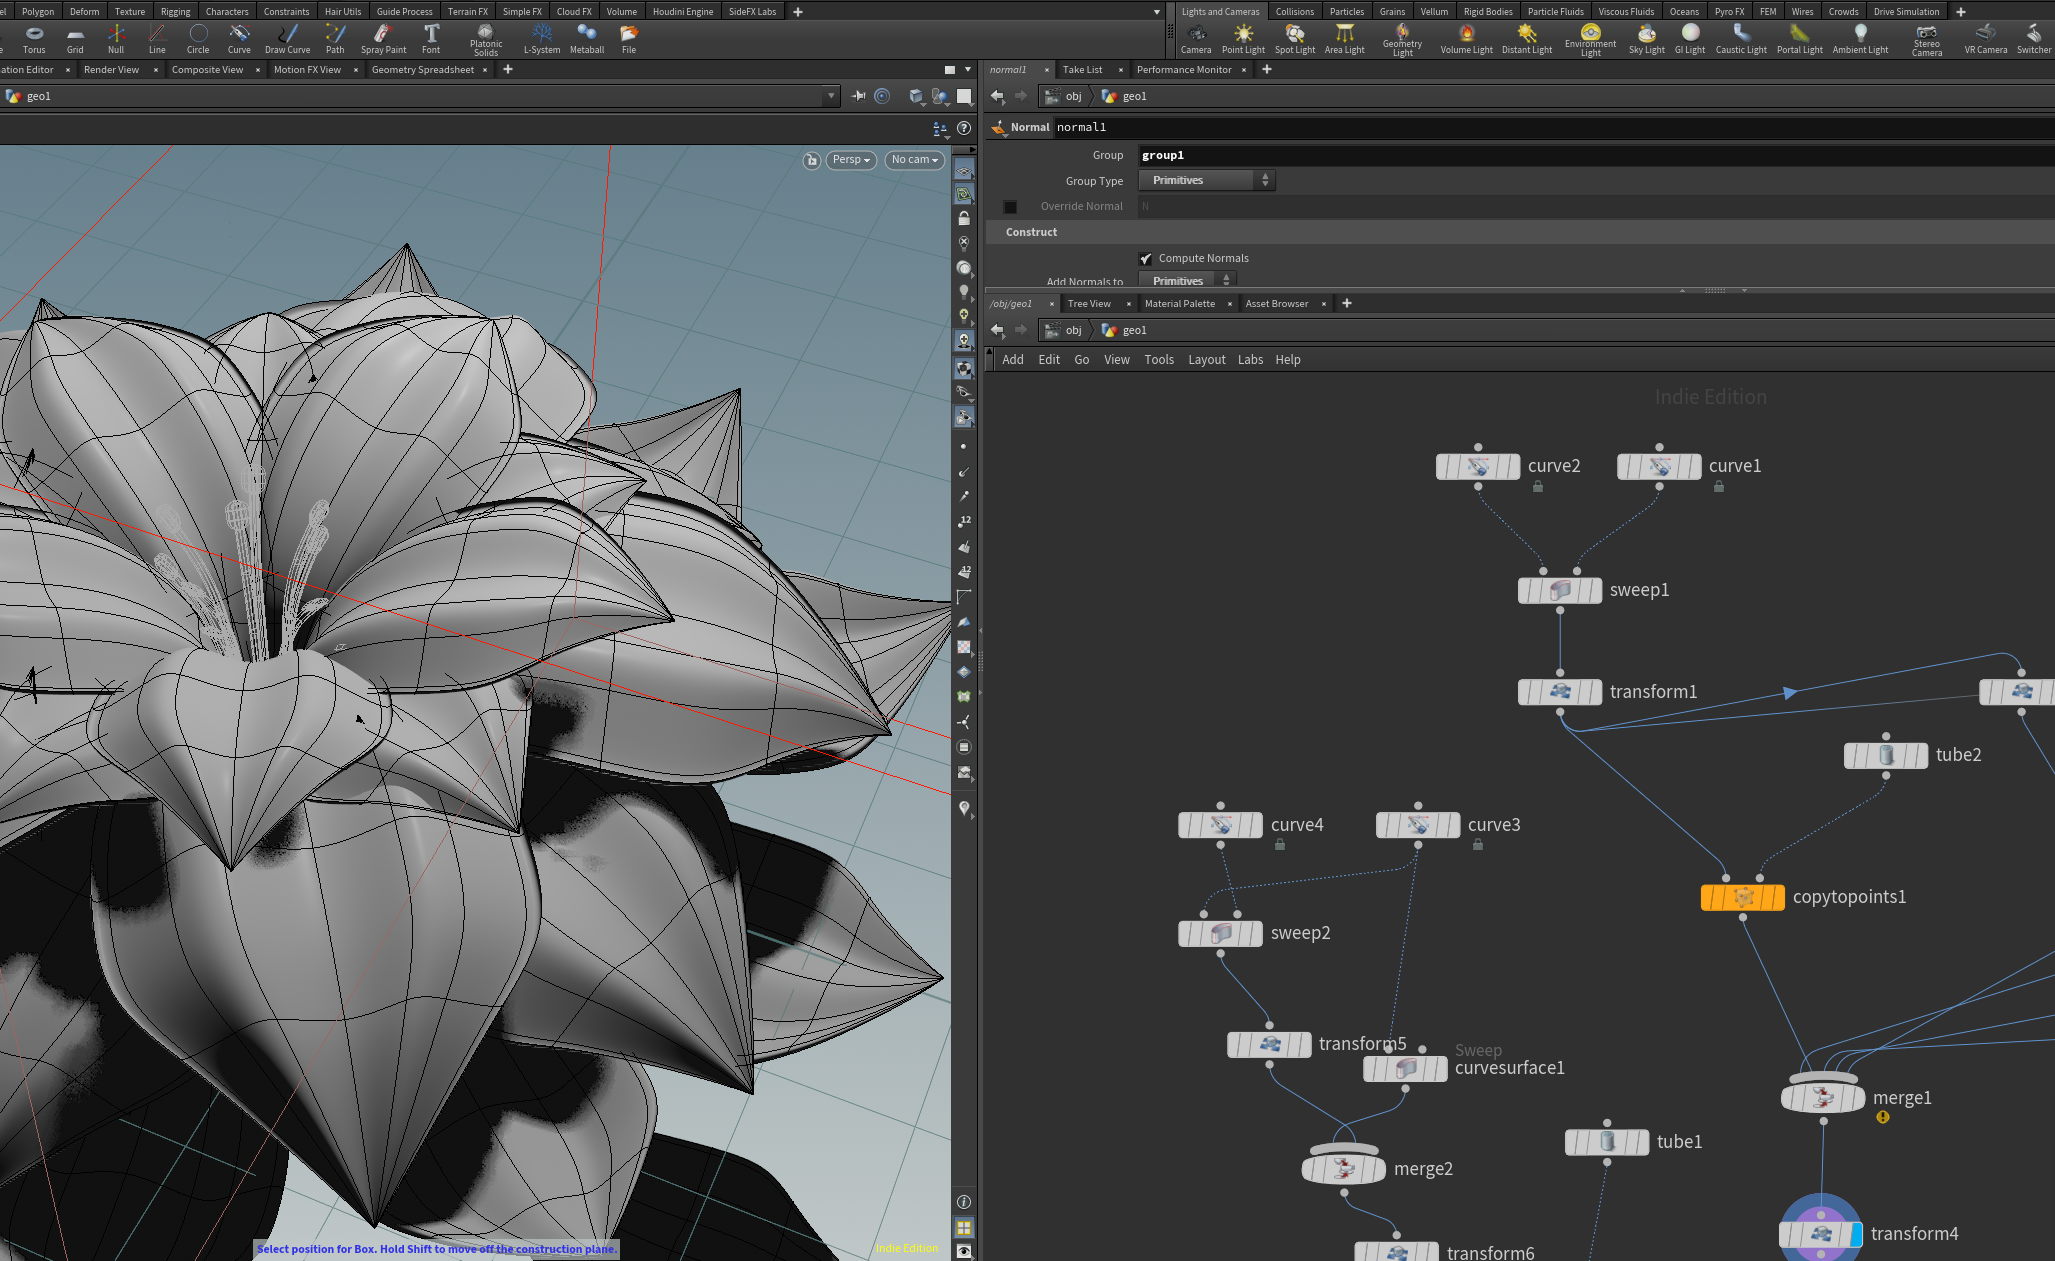Click the File shelf tool
This screenshot has width=2055, height=1261.
coord(629,39)
